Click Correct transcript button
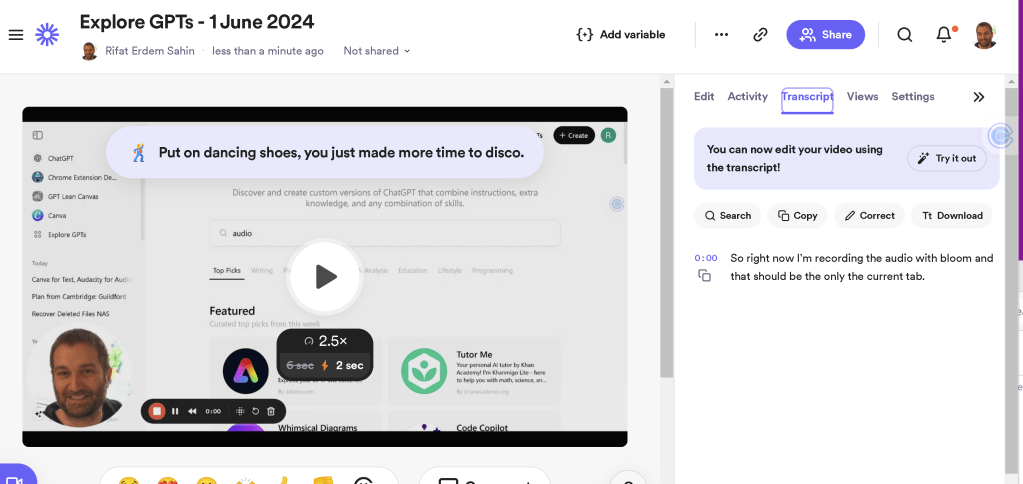1023x484 pixels. click(869, 216)
